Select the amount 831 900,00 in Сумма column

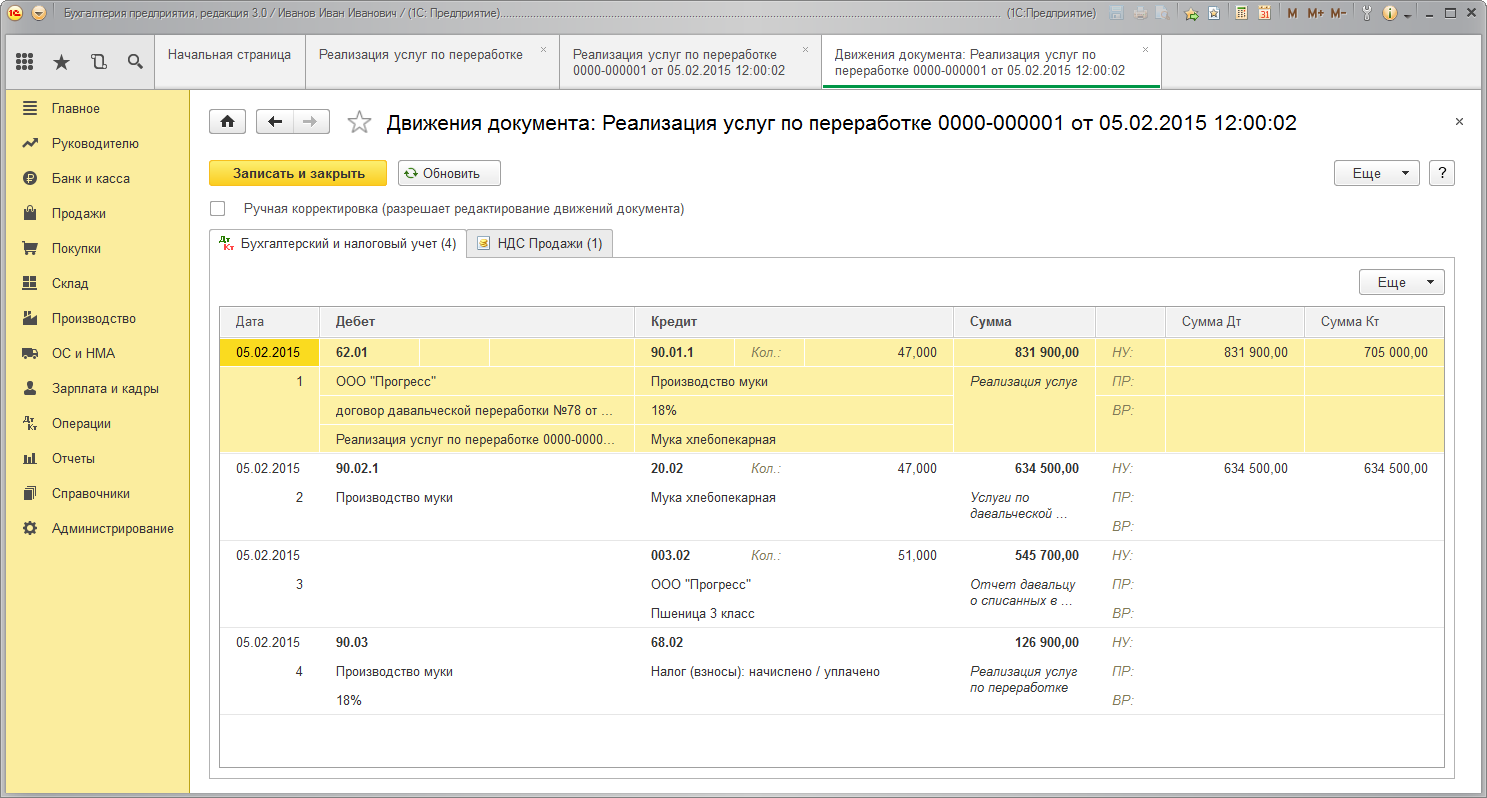tap(1024, 352)
